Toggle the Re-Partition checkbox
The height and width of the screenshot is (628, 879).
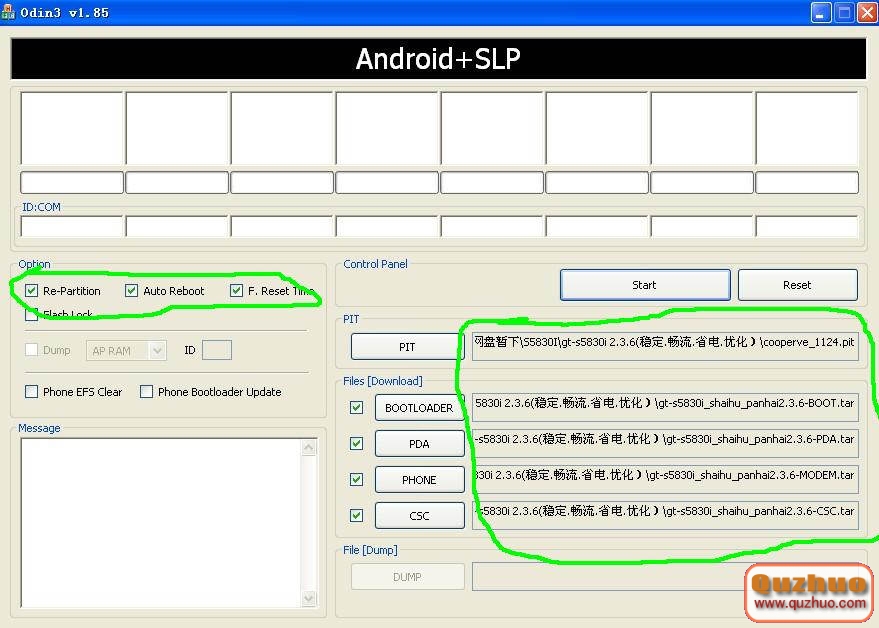pyautogui.click(x=31, y=290)
